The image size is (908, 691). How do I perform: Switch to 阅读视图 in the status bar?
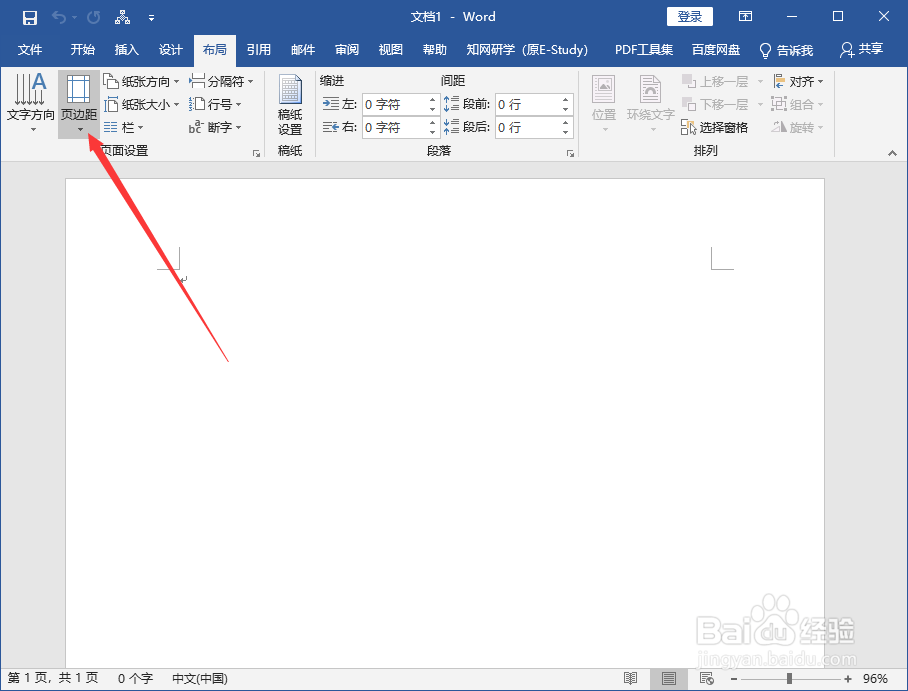point(630,677)
